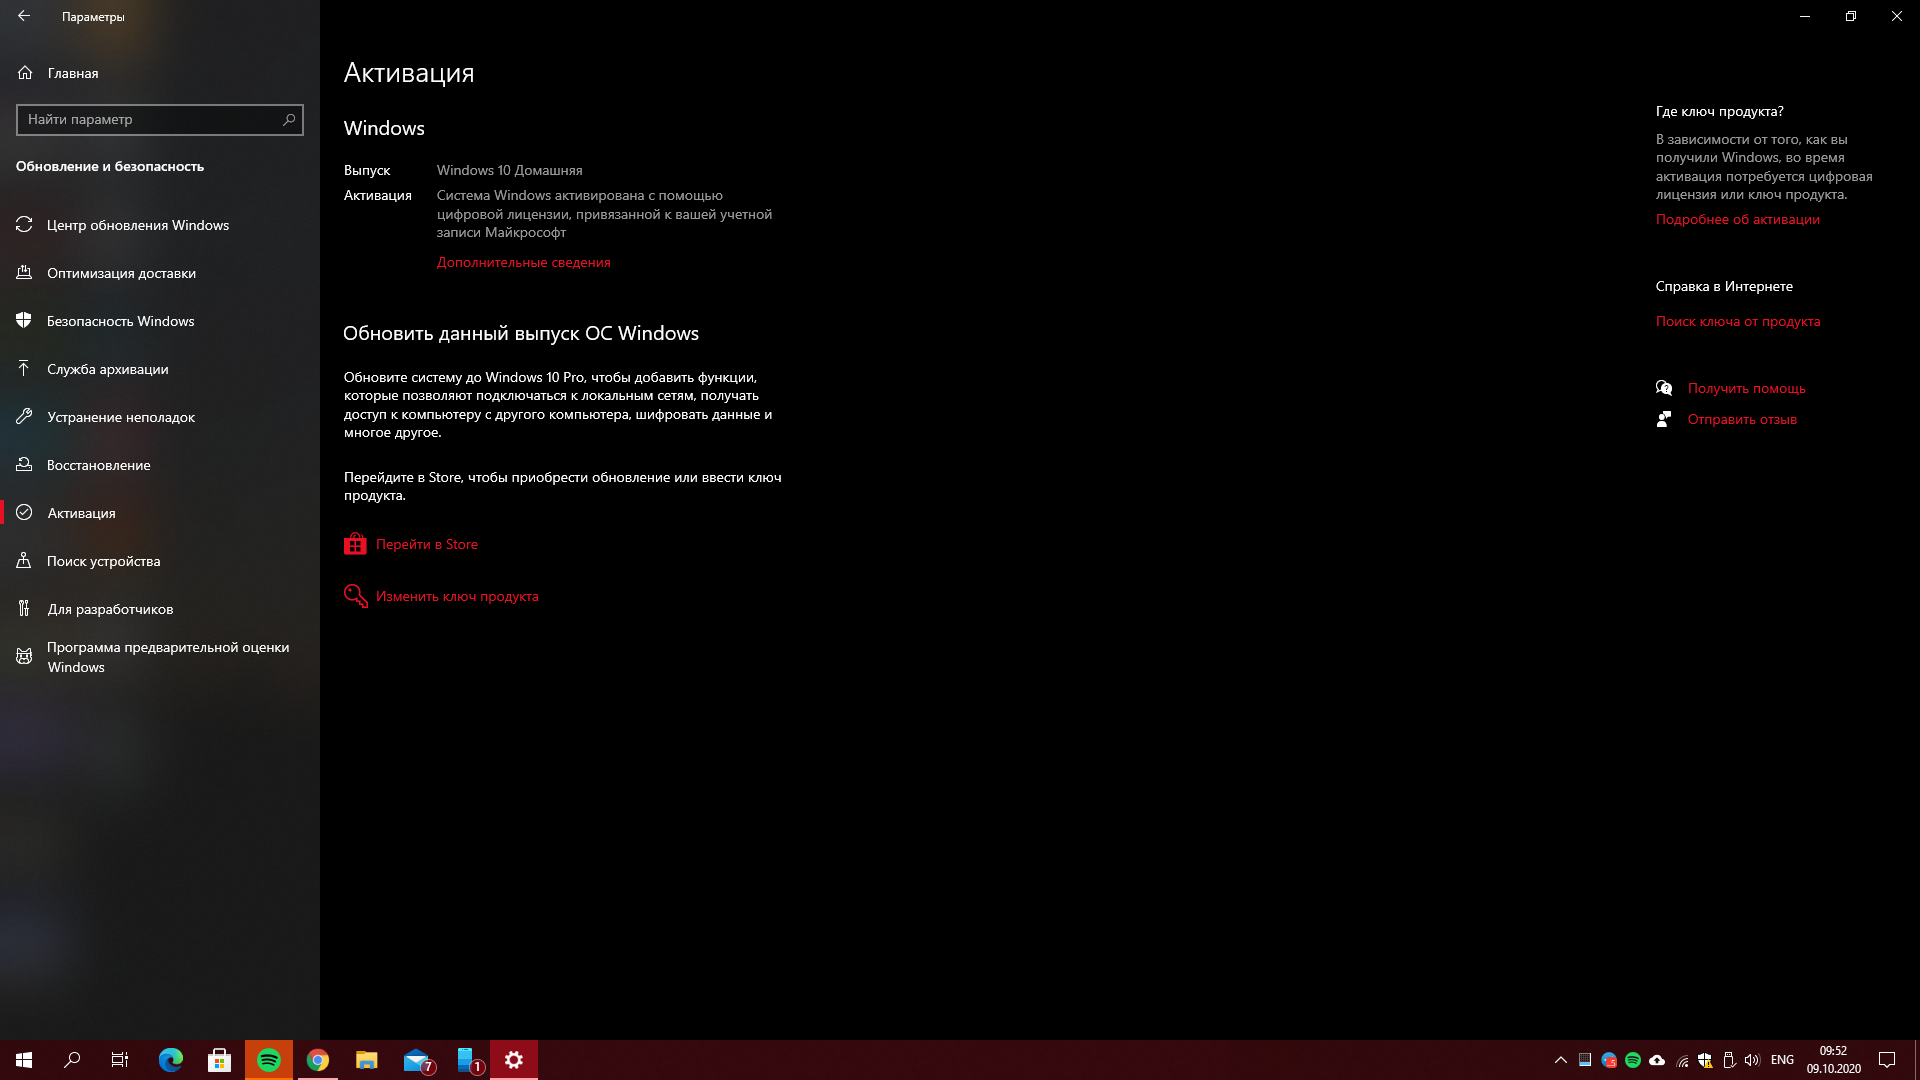Select Безопасность Windows in sidebar
Viewport: 1920px width, 1080px height.
point(160,321)
